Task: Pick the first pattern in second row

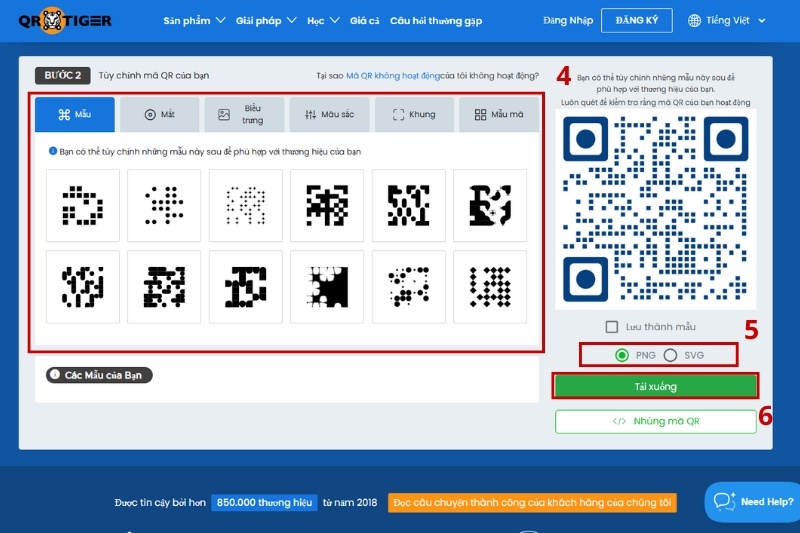Action: [x=83, y=287]
